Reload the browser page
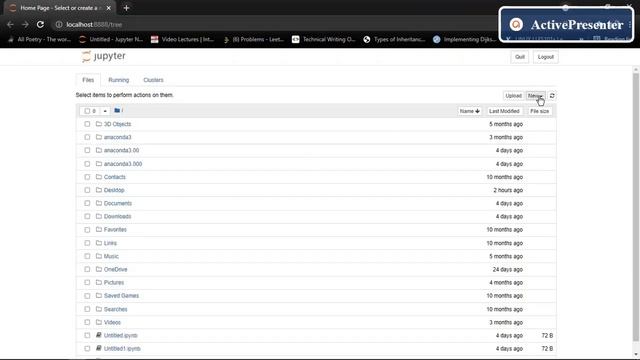Screen dimensions: 640x360 coord(40,24)
